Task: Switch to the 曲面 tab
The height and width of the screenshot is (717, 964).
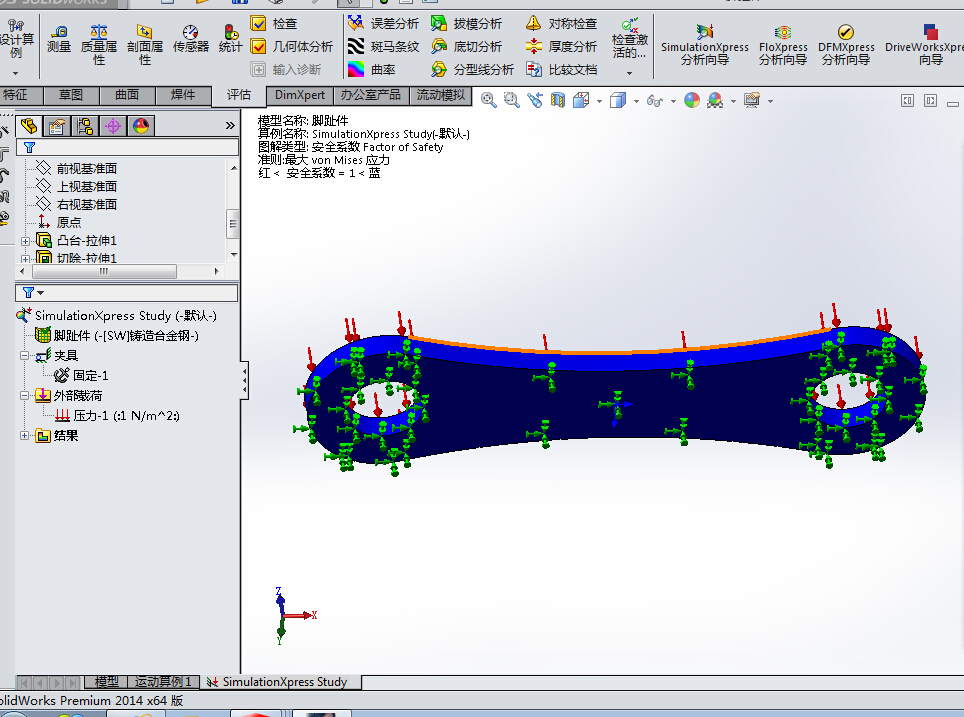Action: pos(127,95)
